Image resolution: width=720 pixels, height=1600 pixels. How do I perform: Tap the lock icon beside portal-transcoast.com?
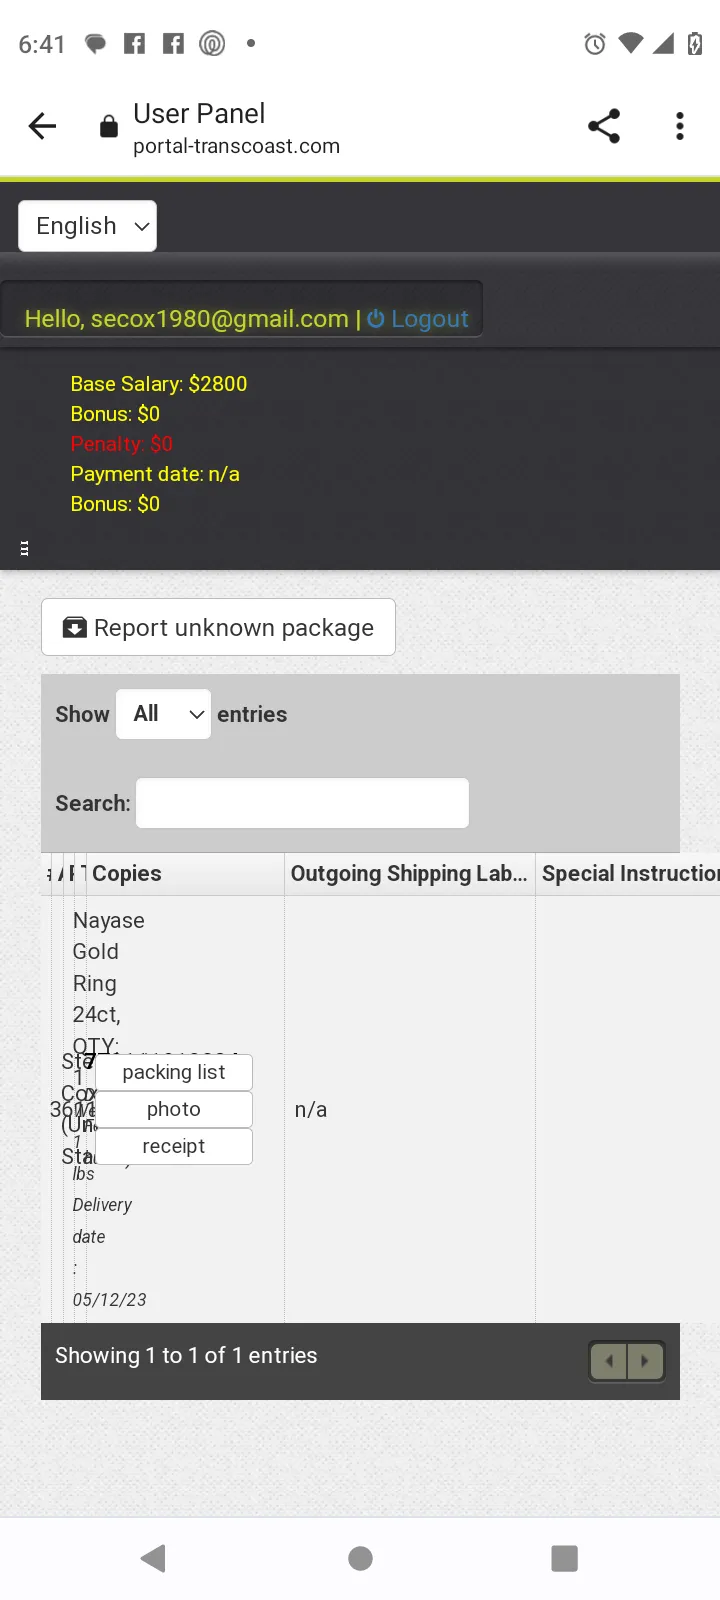tap(109, 126)
